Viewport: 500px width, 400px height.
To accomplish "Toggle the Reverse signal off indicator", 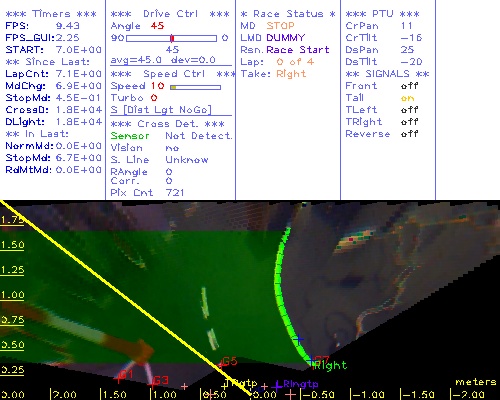I will point(409,134).
